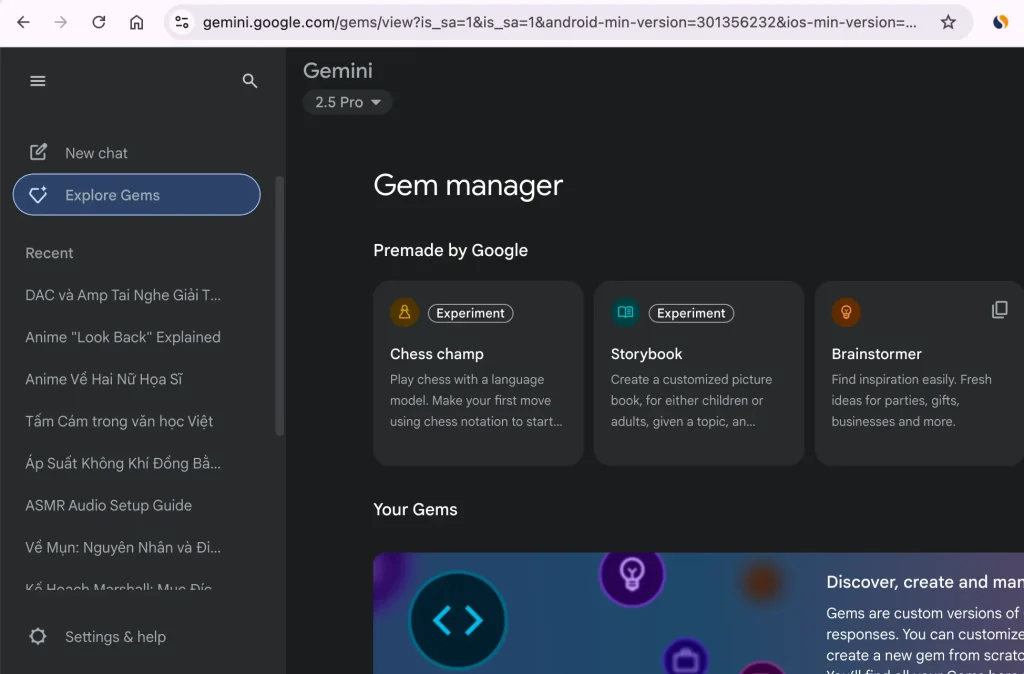Viewport: 1024px width, 674px height.
Task: Open the browser home page icon
Action: coord(136,22)
